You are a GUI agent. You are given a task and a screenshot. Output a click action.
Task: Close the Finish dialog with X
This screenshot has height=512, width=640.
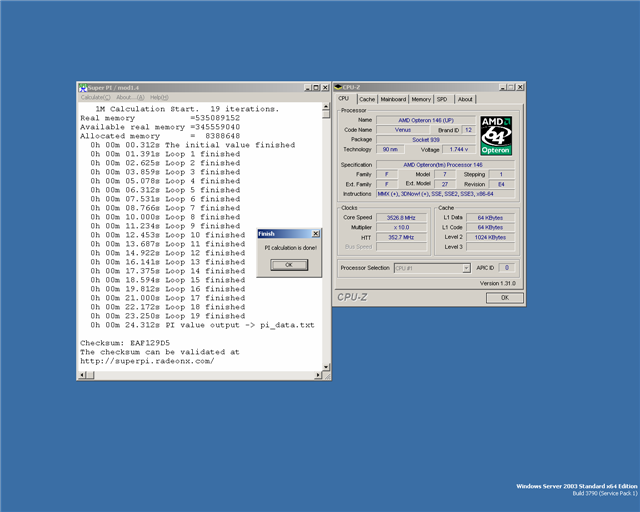(x=316, y=234)
